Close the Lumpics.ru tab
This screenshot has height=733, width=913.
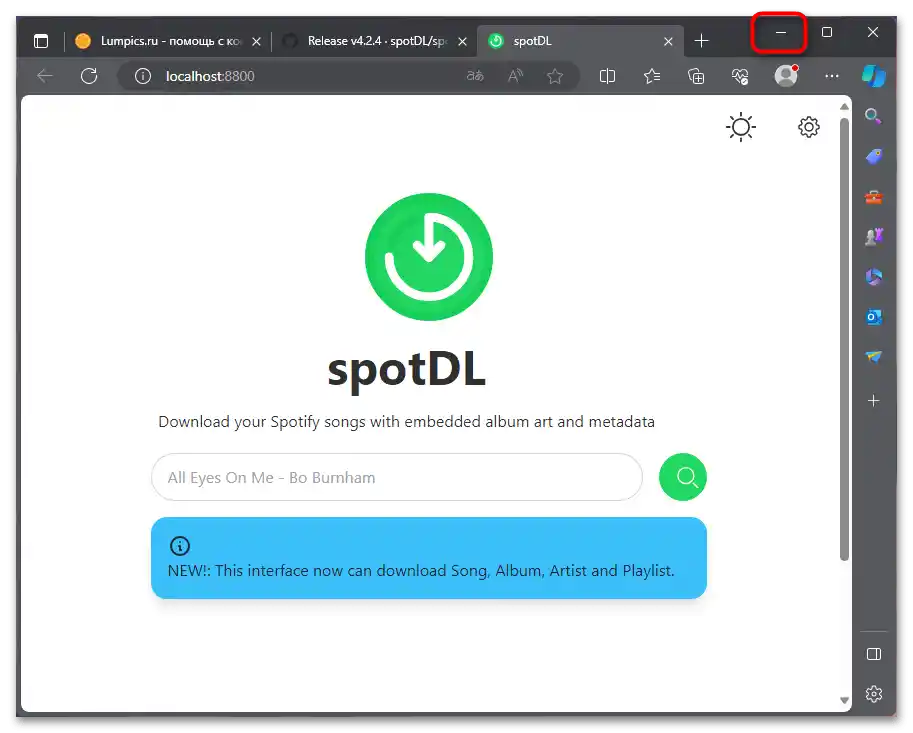click(256, 41)
